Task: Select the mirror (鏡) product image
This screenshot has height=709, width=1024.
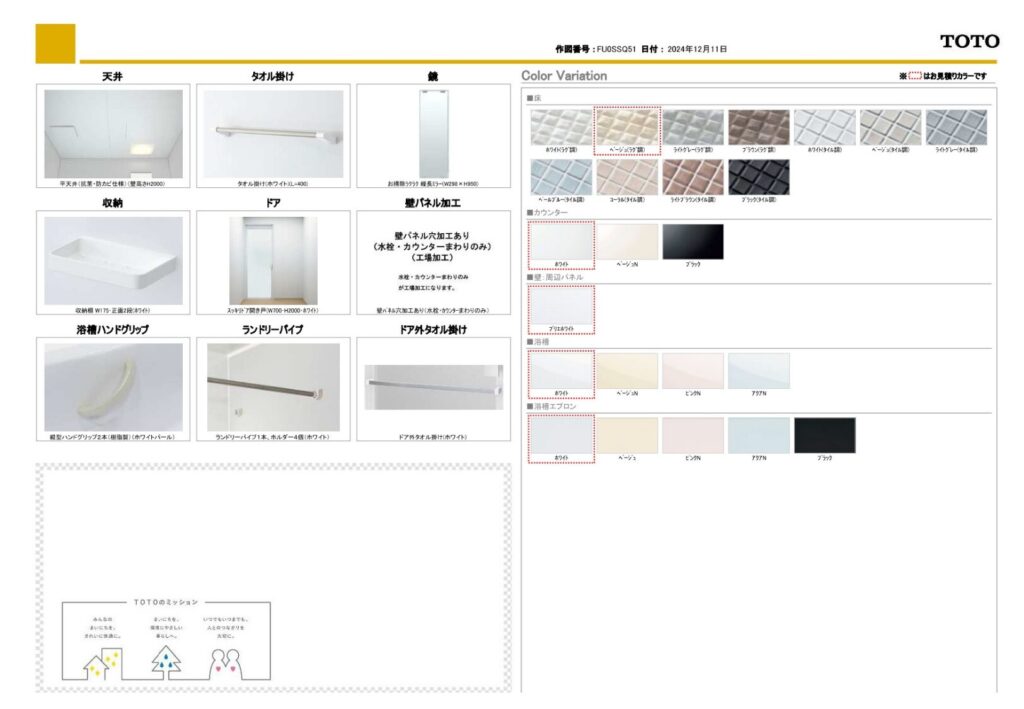Action: pos(433,134)
